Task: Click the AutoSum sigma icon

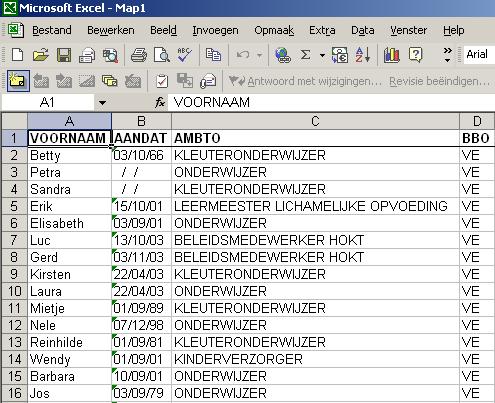Action: click(x=305, y=55)
